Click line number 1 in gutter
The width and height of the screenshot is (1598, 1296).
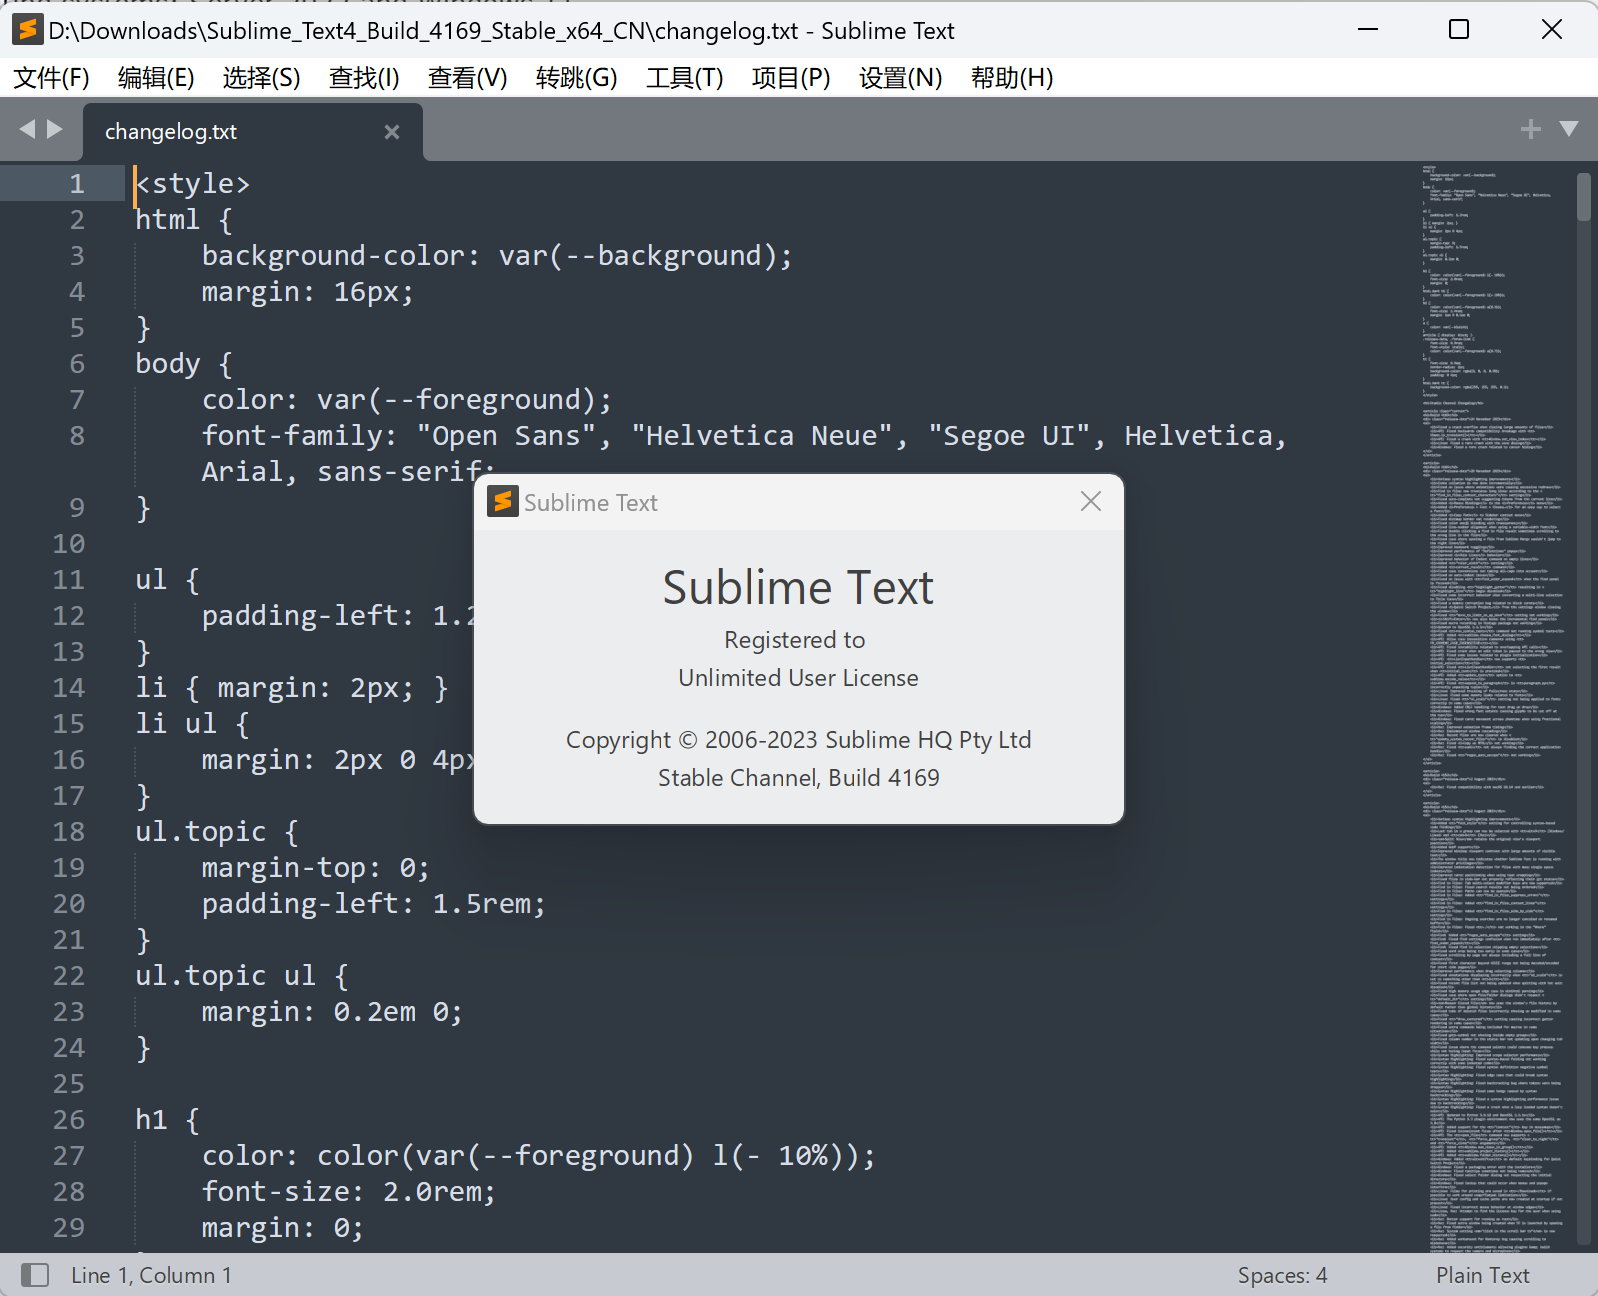(77, 184)
